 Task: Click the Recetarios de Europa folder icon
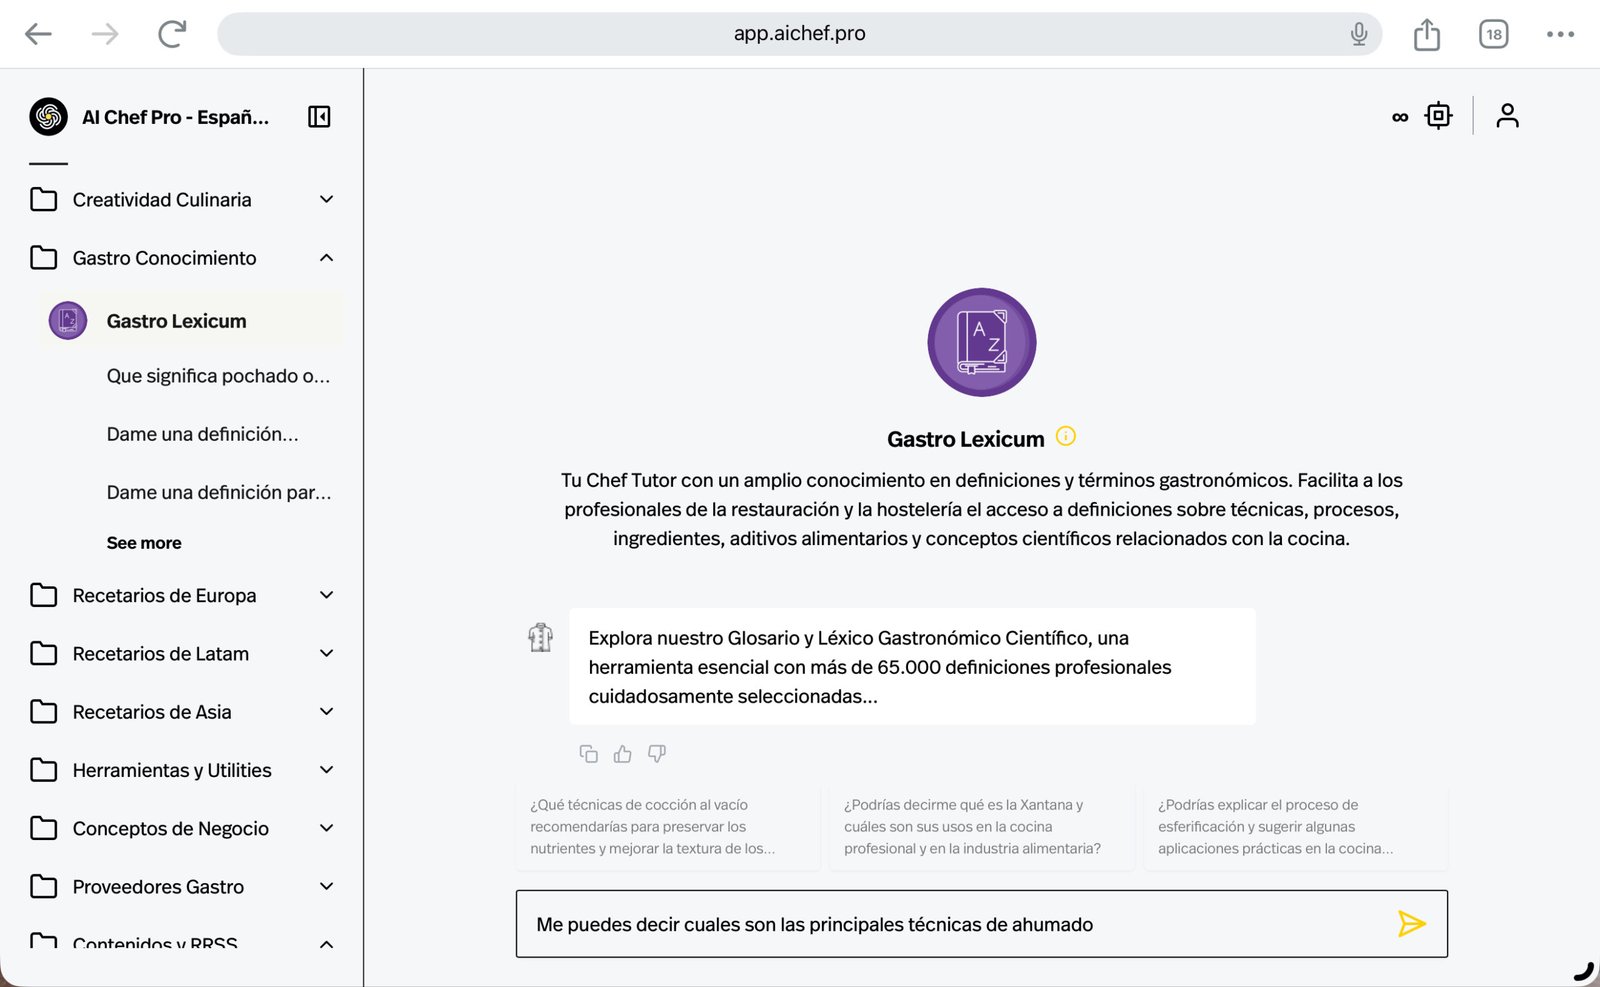[44, 595]
